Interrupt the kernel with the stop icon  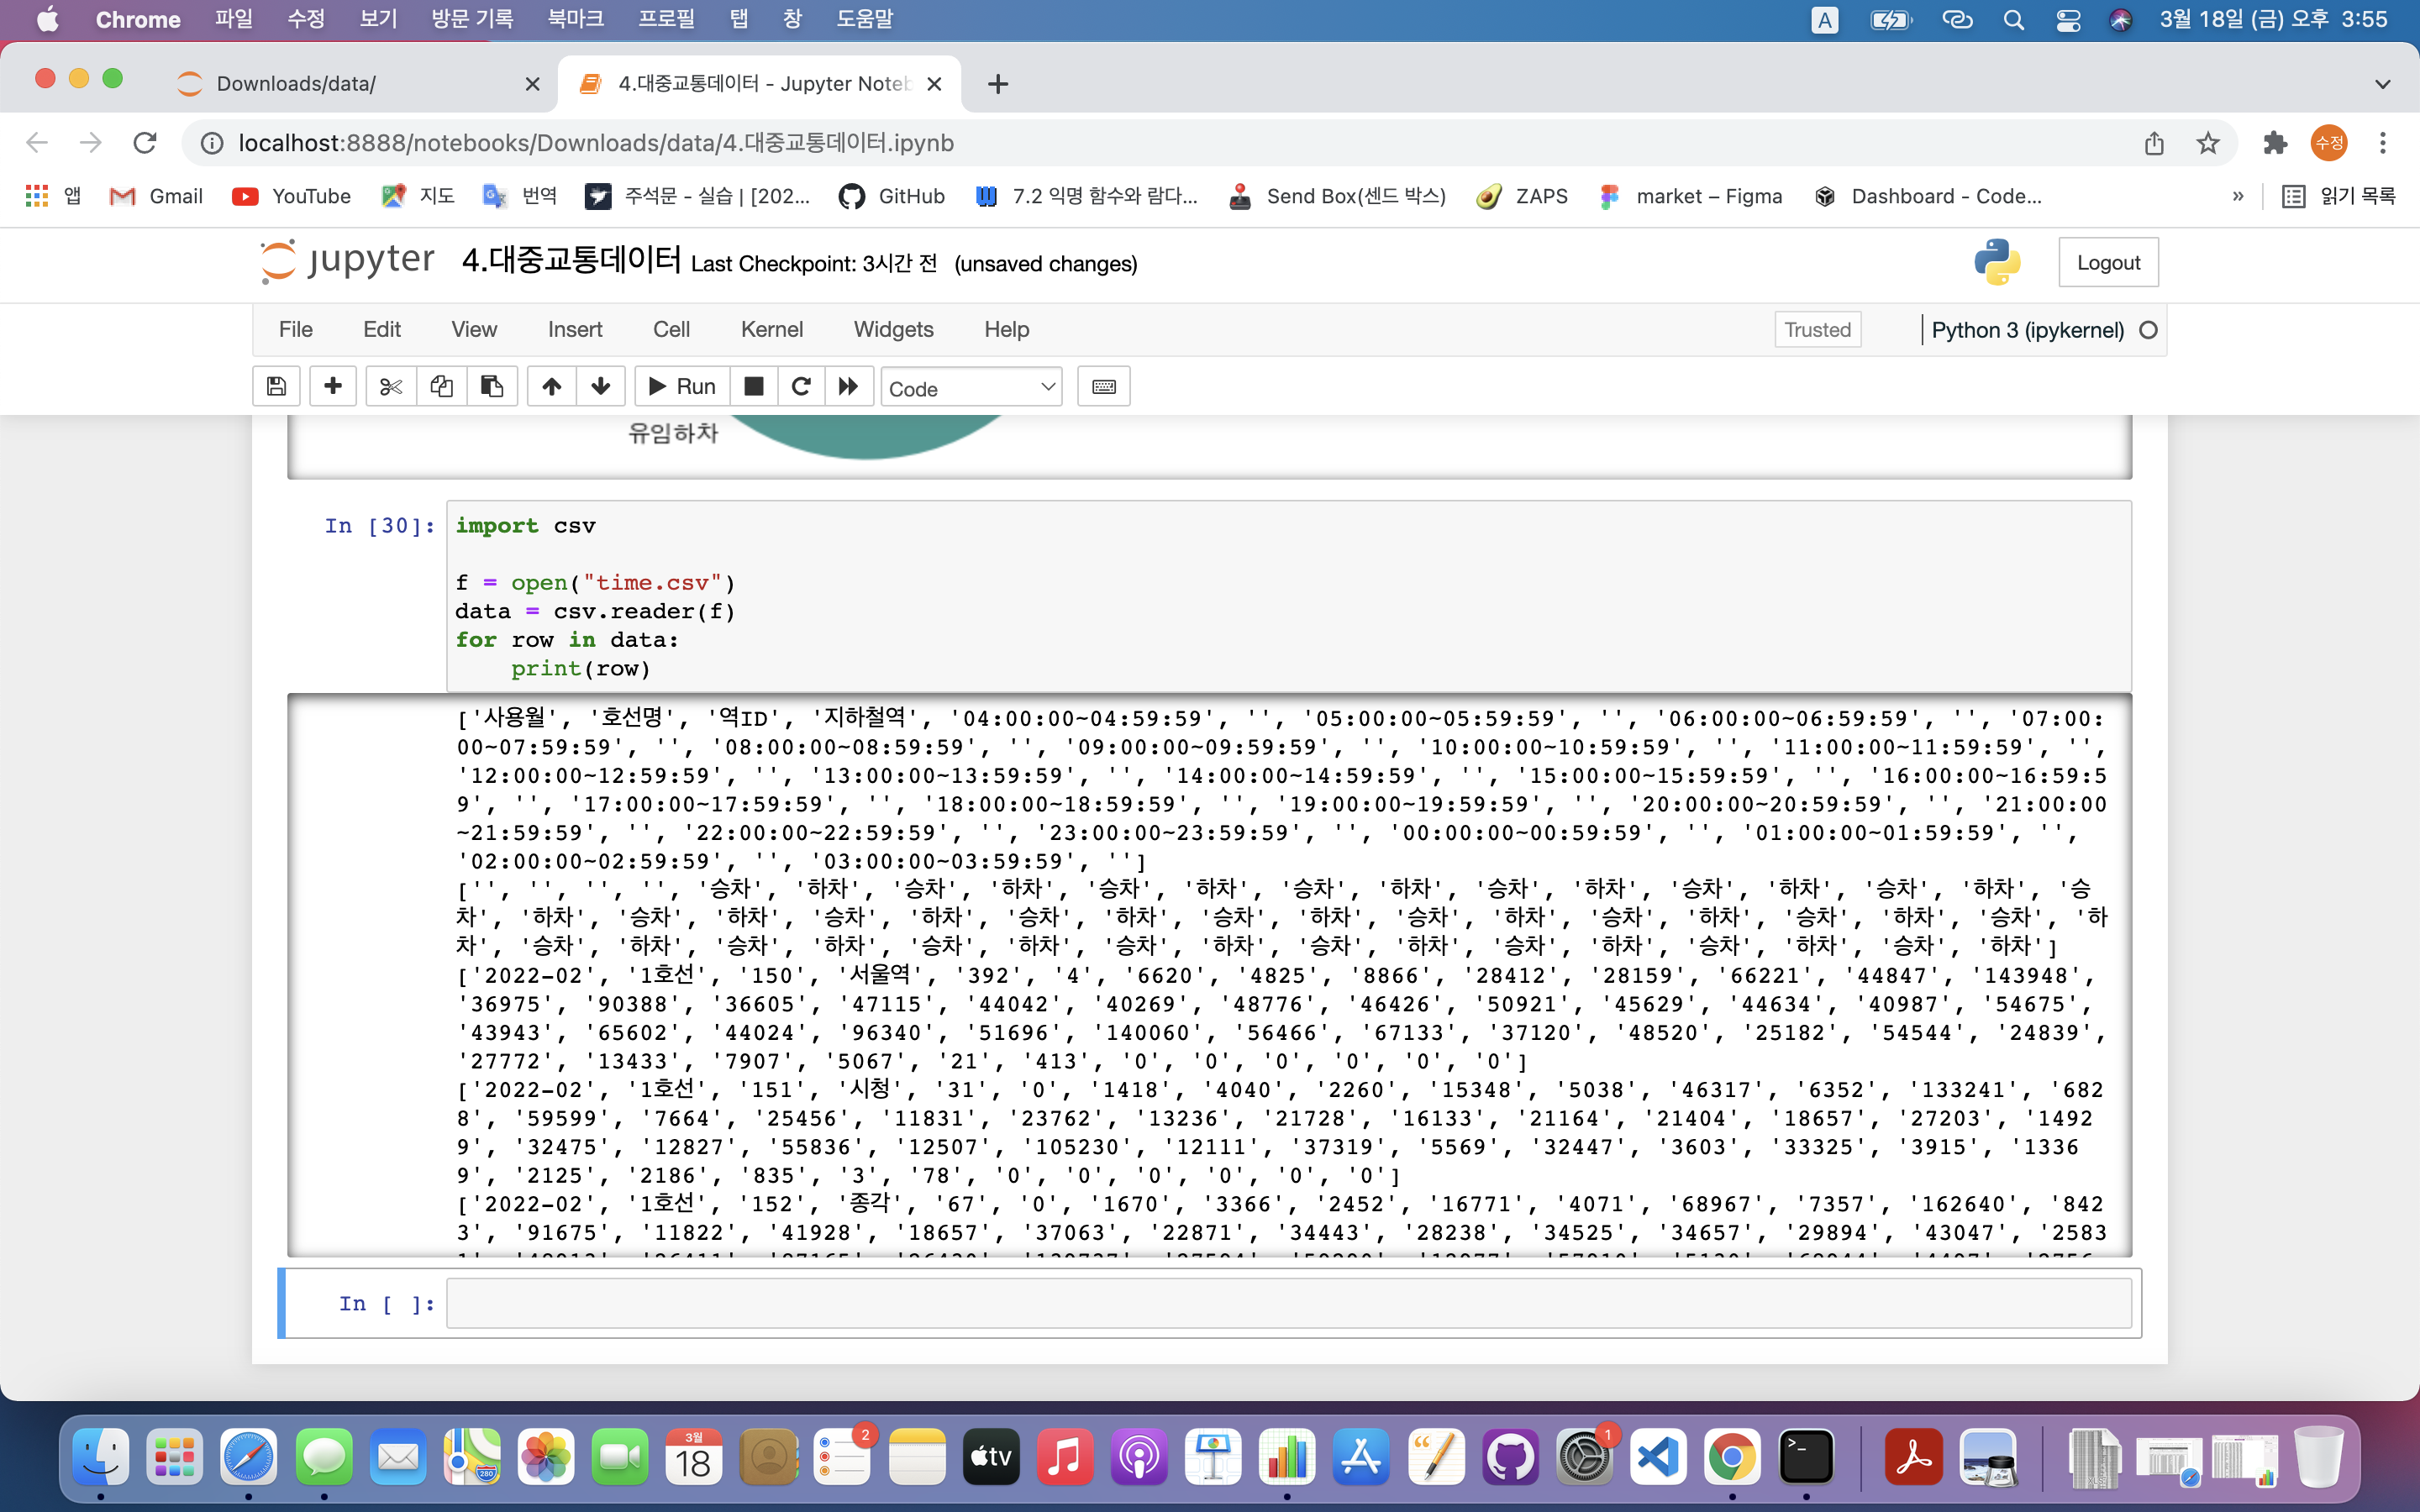pyautogui.click(x=754, y=387)
